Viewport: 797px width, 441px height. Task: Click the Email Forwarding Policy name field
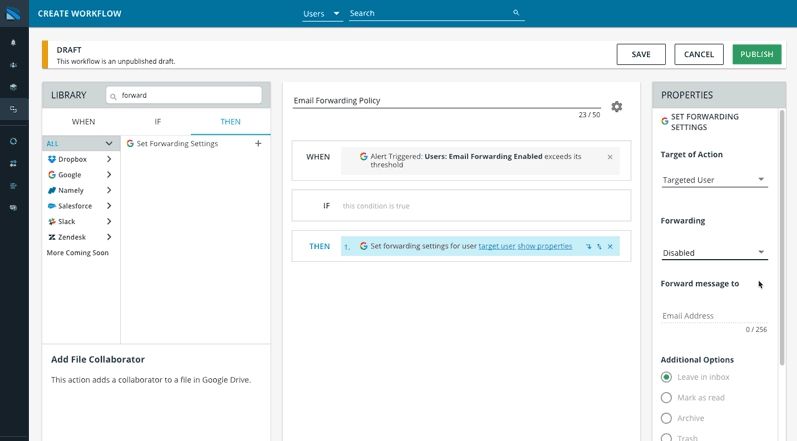447,101
